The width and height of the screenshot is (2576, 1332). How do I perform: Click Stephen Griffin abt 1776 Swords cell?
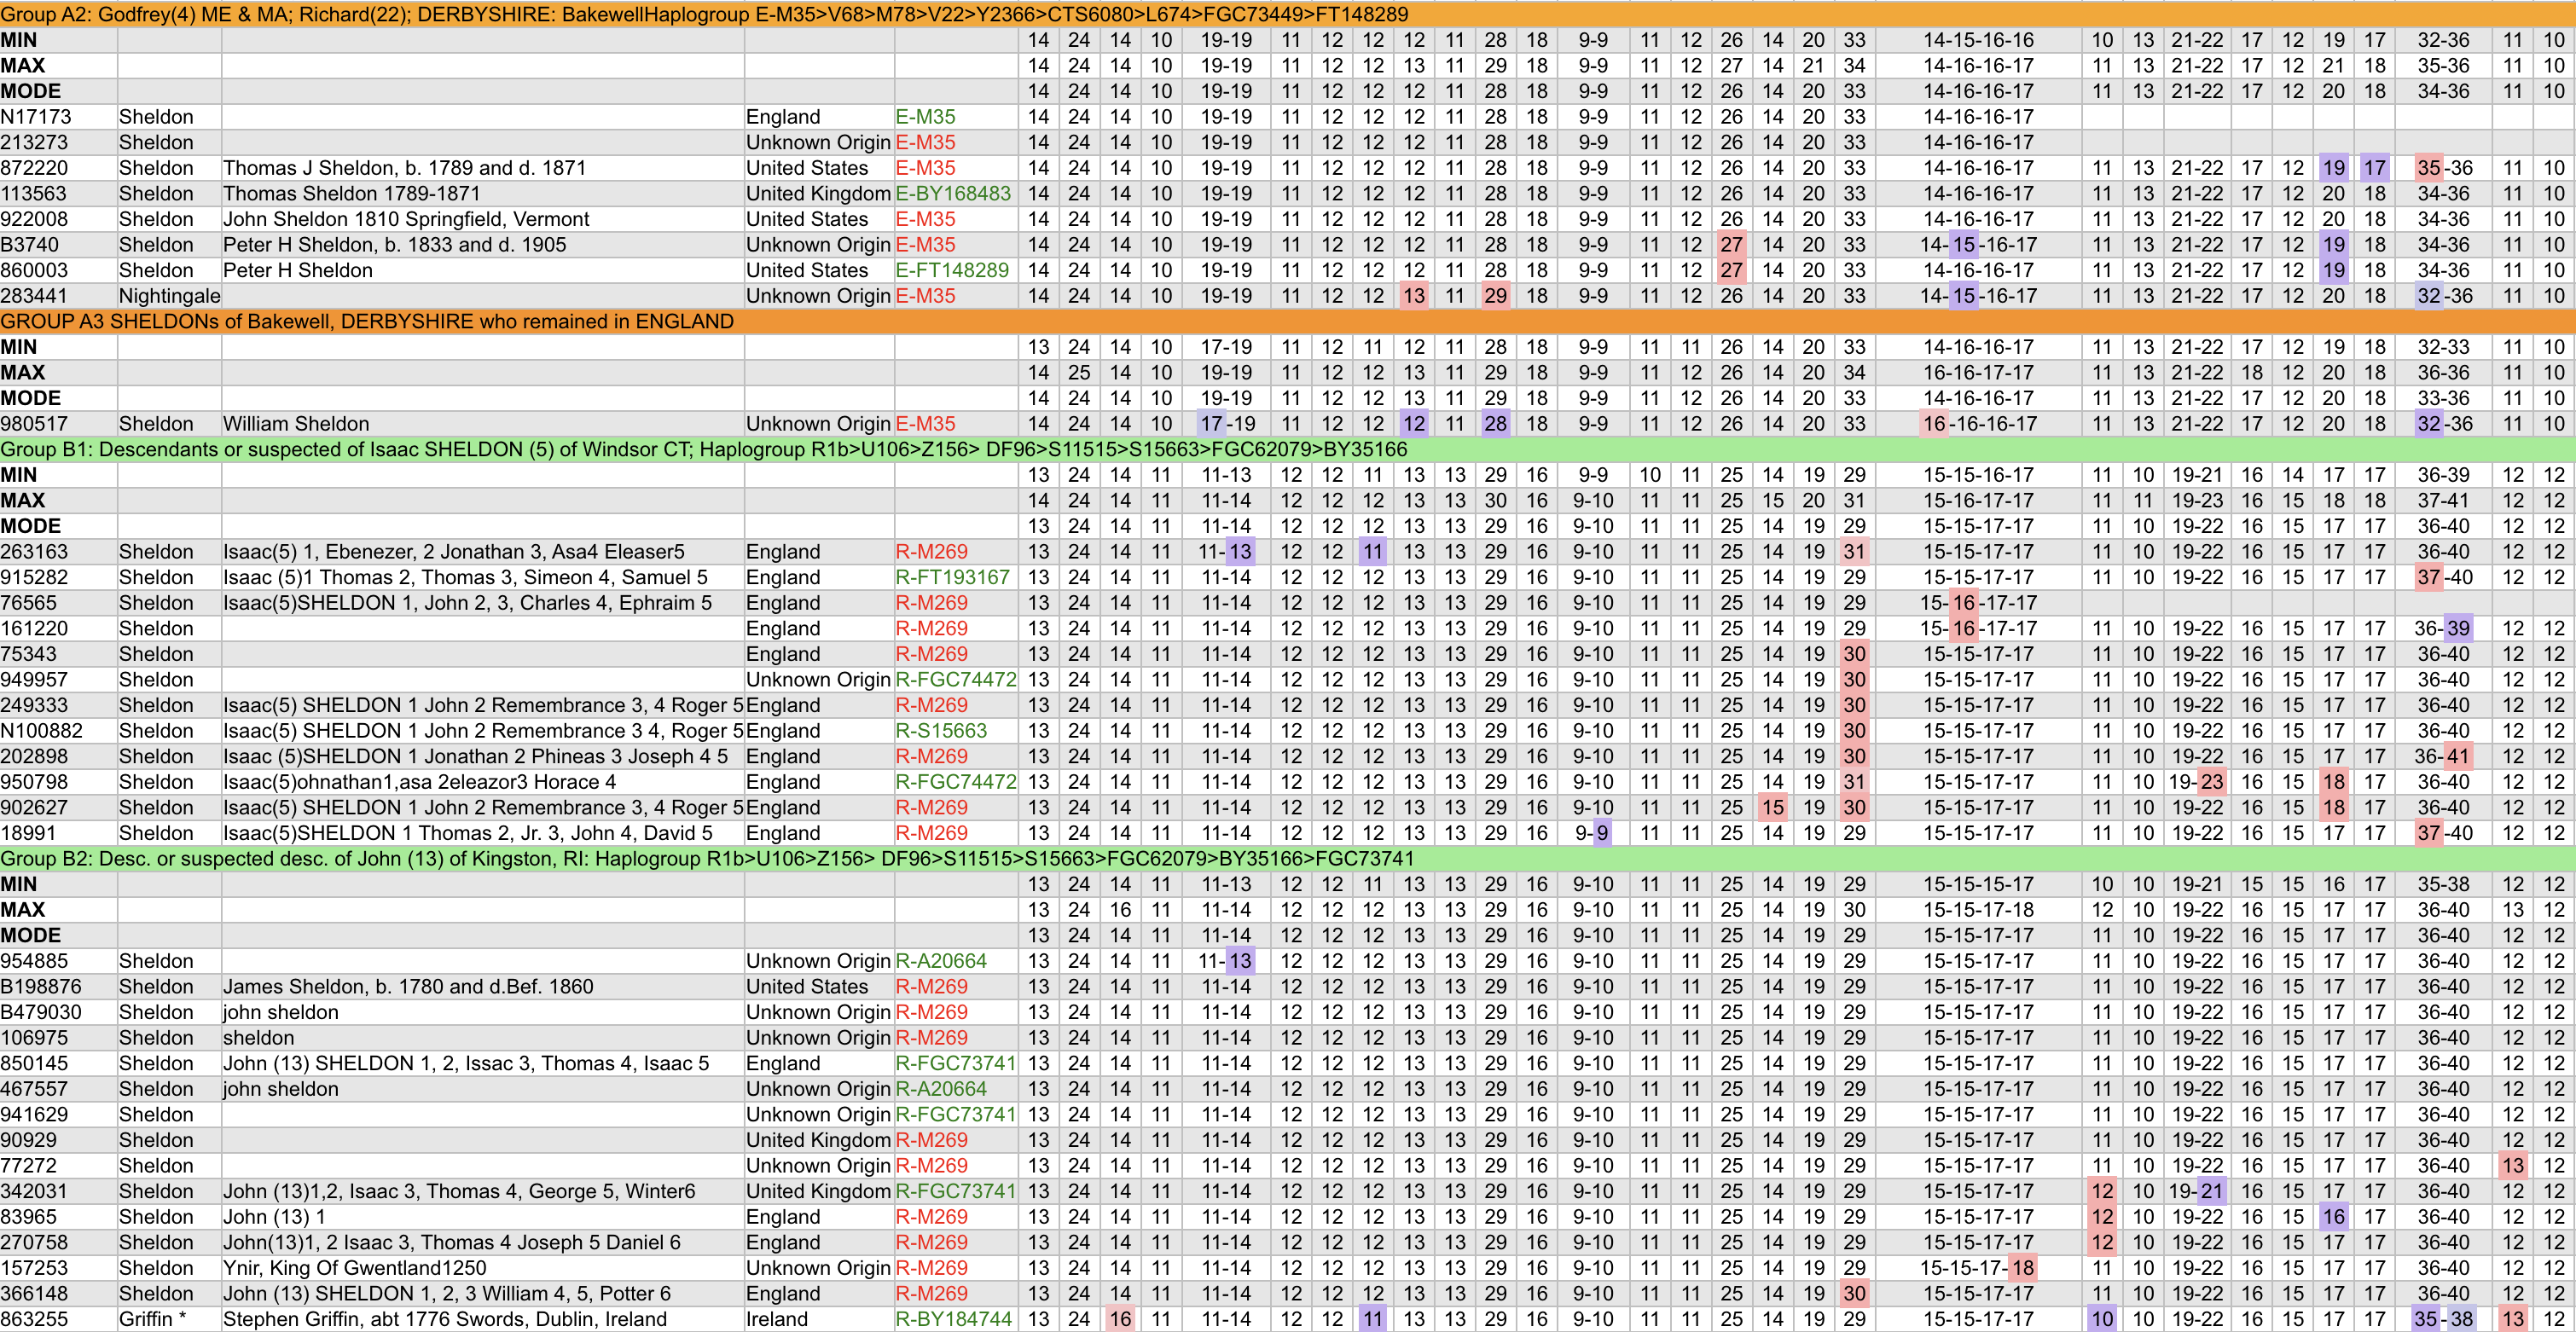coord(444,1319)
